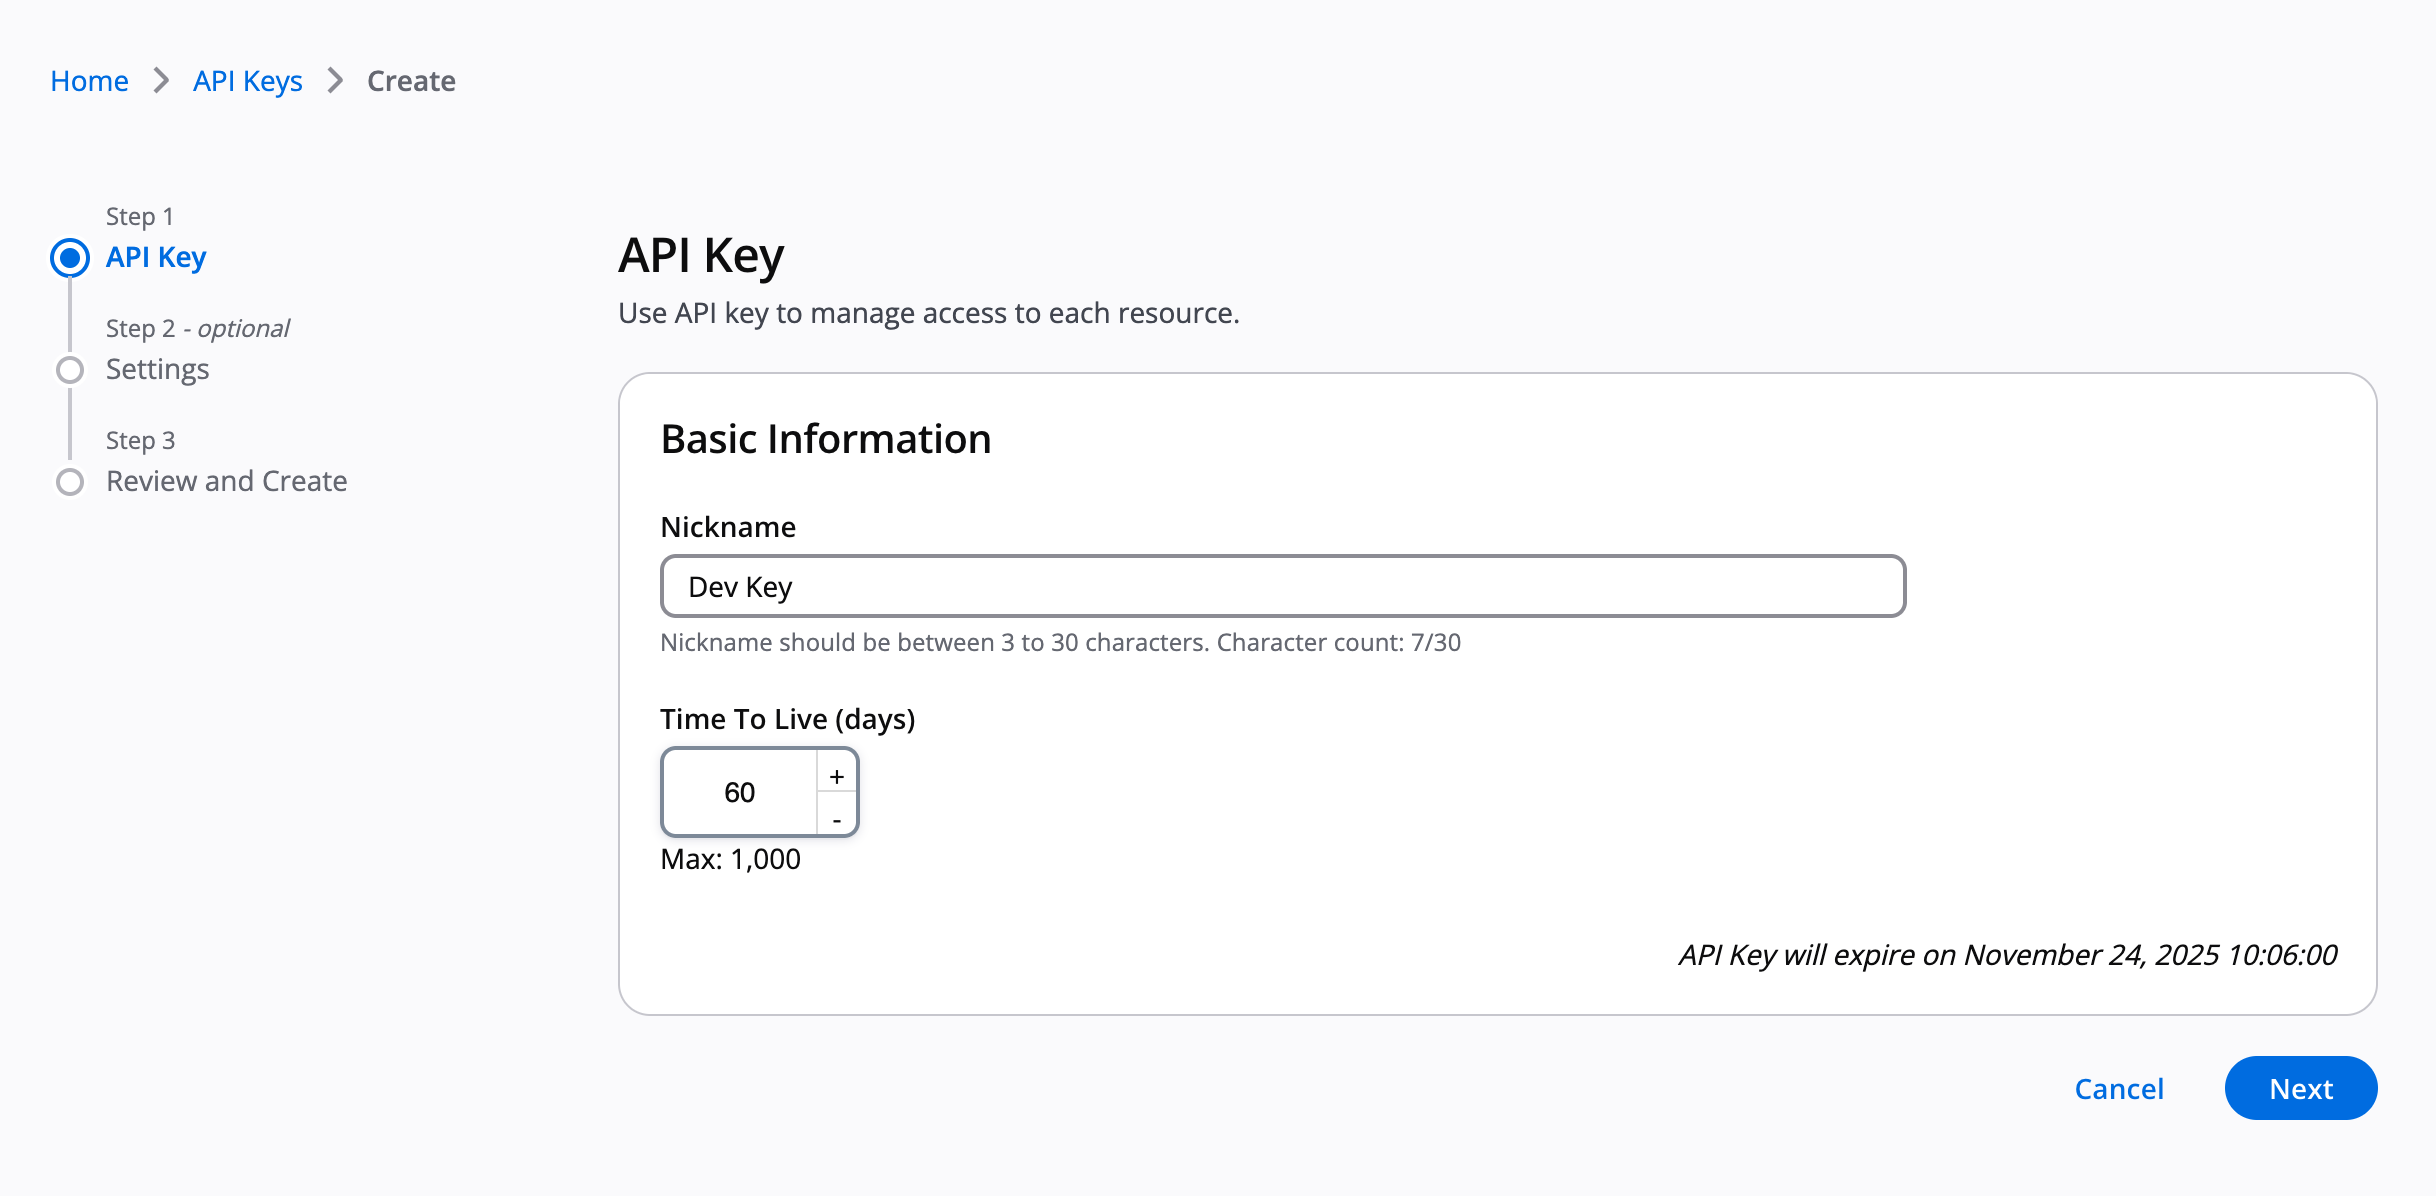Click the Review and Create step label

pyautogui.click(x=225, y=481)
